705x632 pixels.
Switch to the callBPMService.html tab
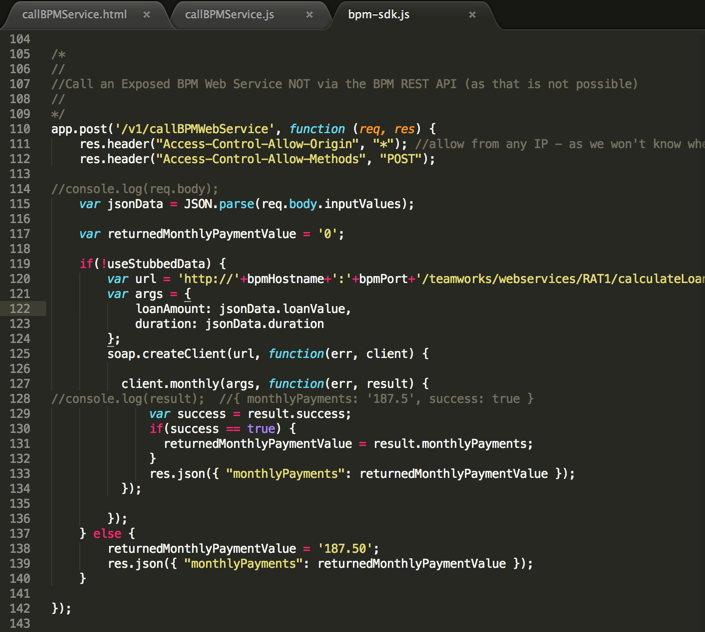click(x=75, y=14)
